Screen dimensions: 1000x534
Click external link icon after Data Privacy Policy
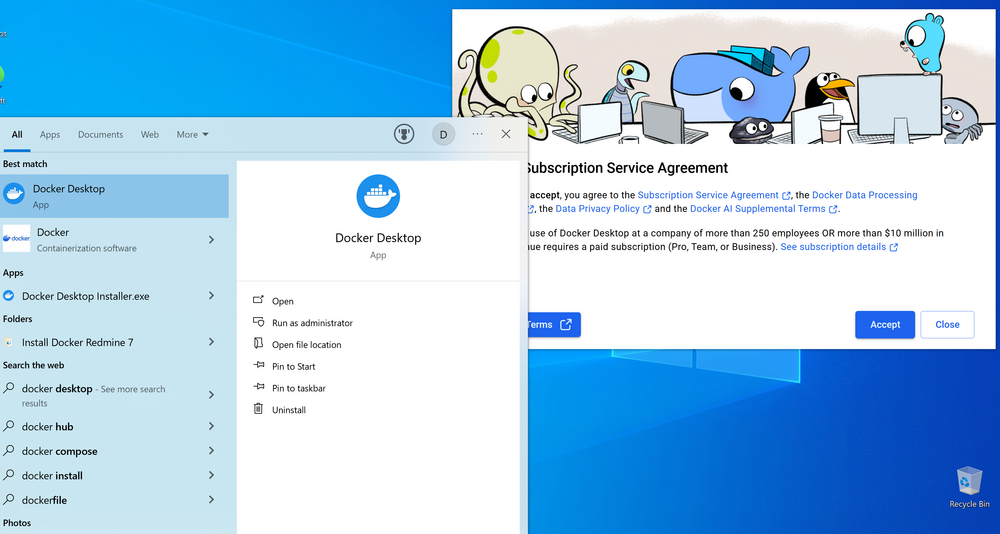pos(647,209)
